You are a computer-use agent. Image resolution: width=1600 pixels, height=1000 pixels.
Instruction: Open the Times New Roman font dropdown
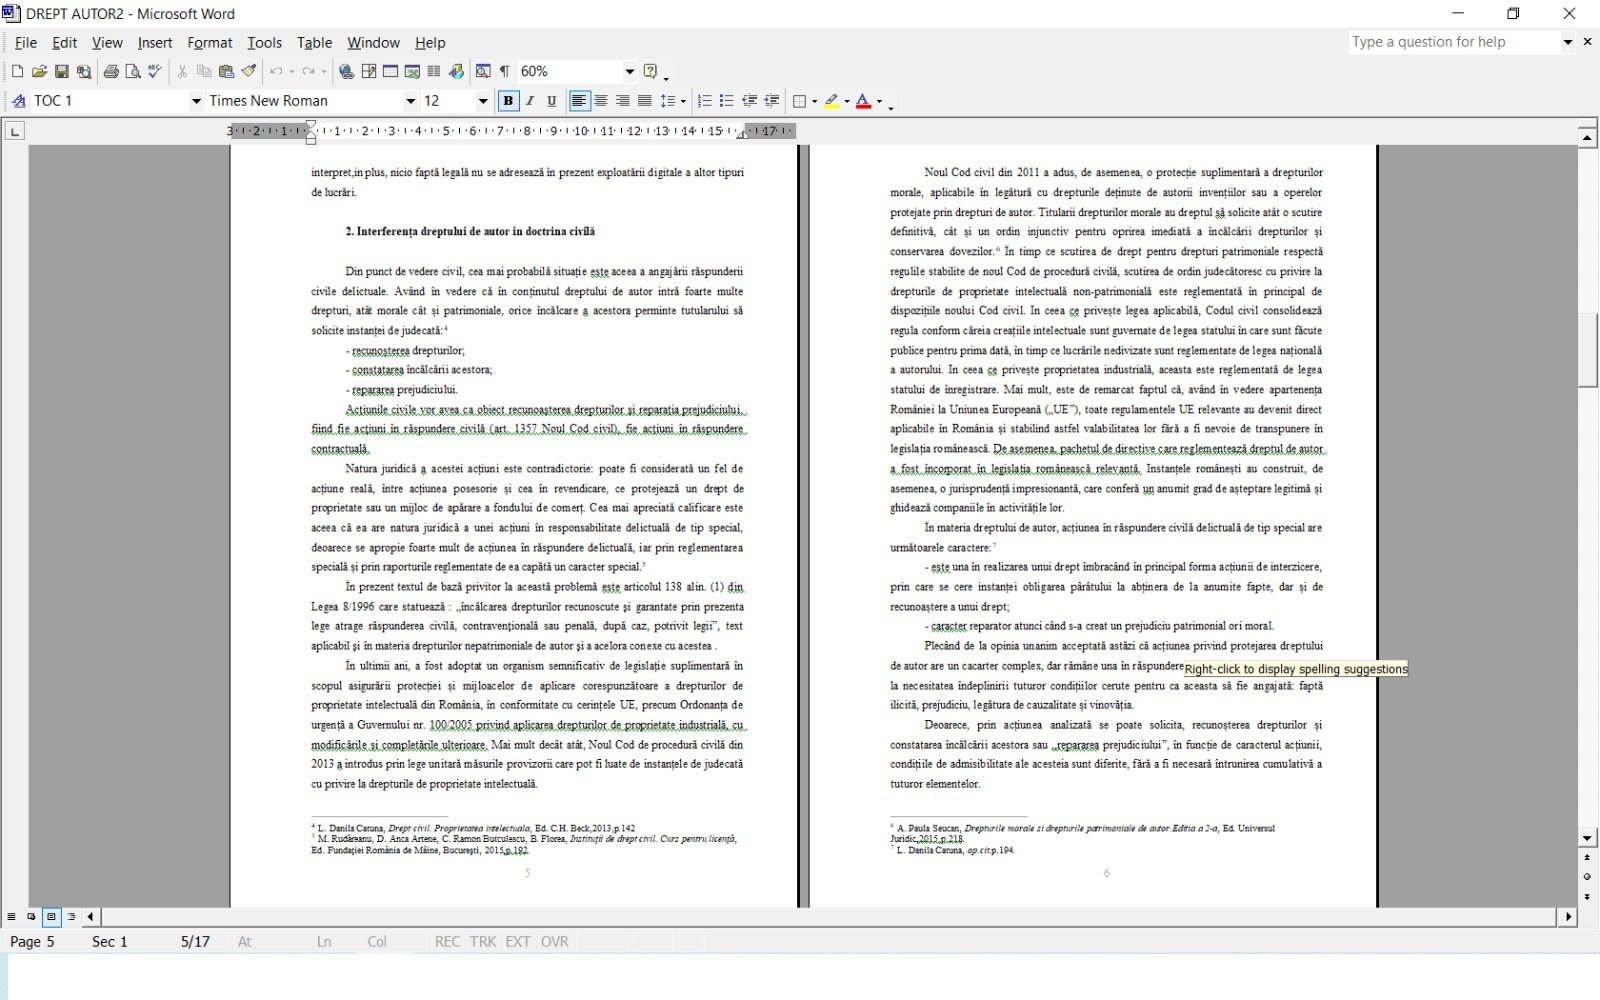pyautogui.click(x=410, y=101)
